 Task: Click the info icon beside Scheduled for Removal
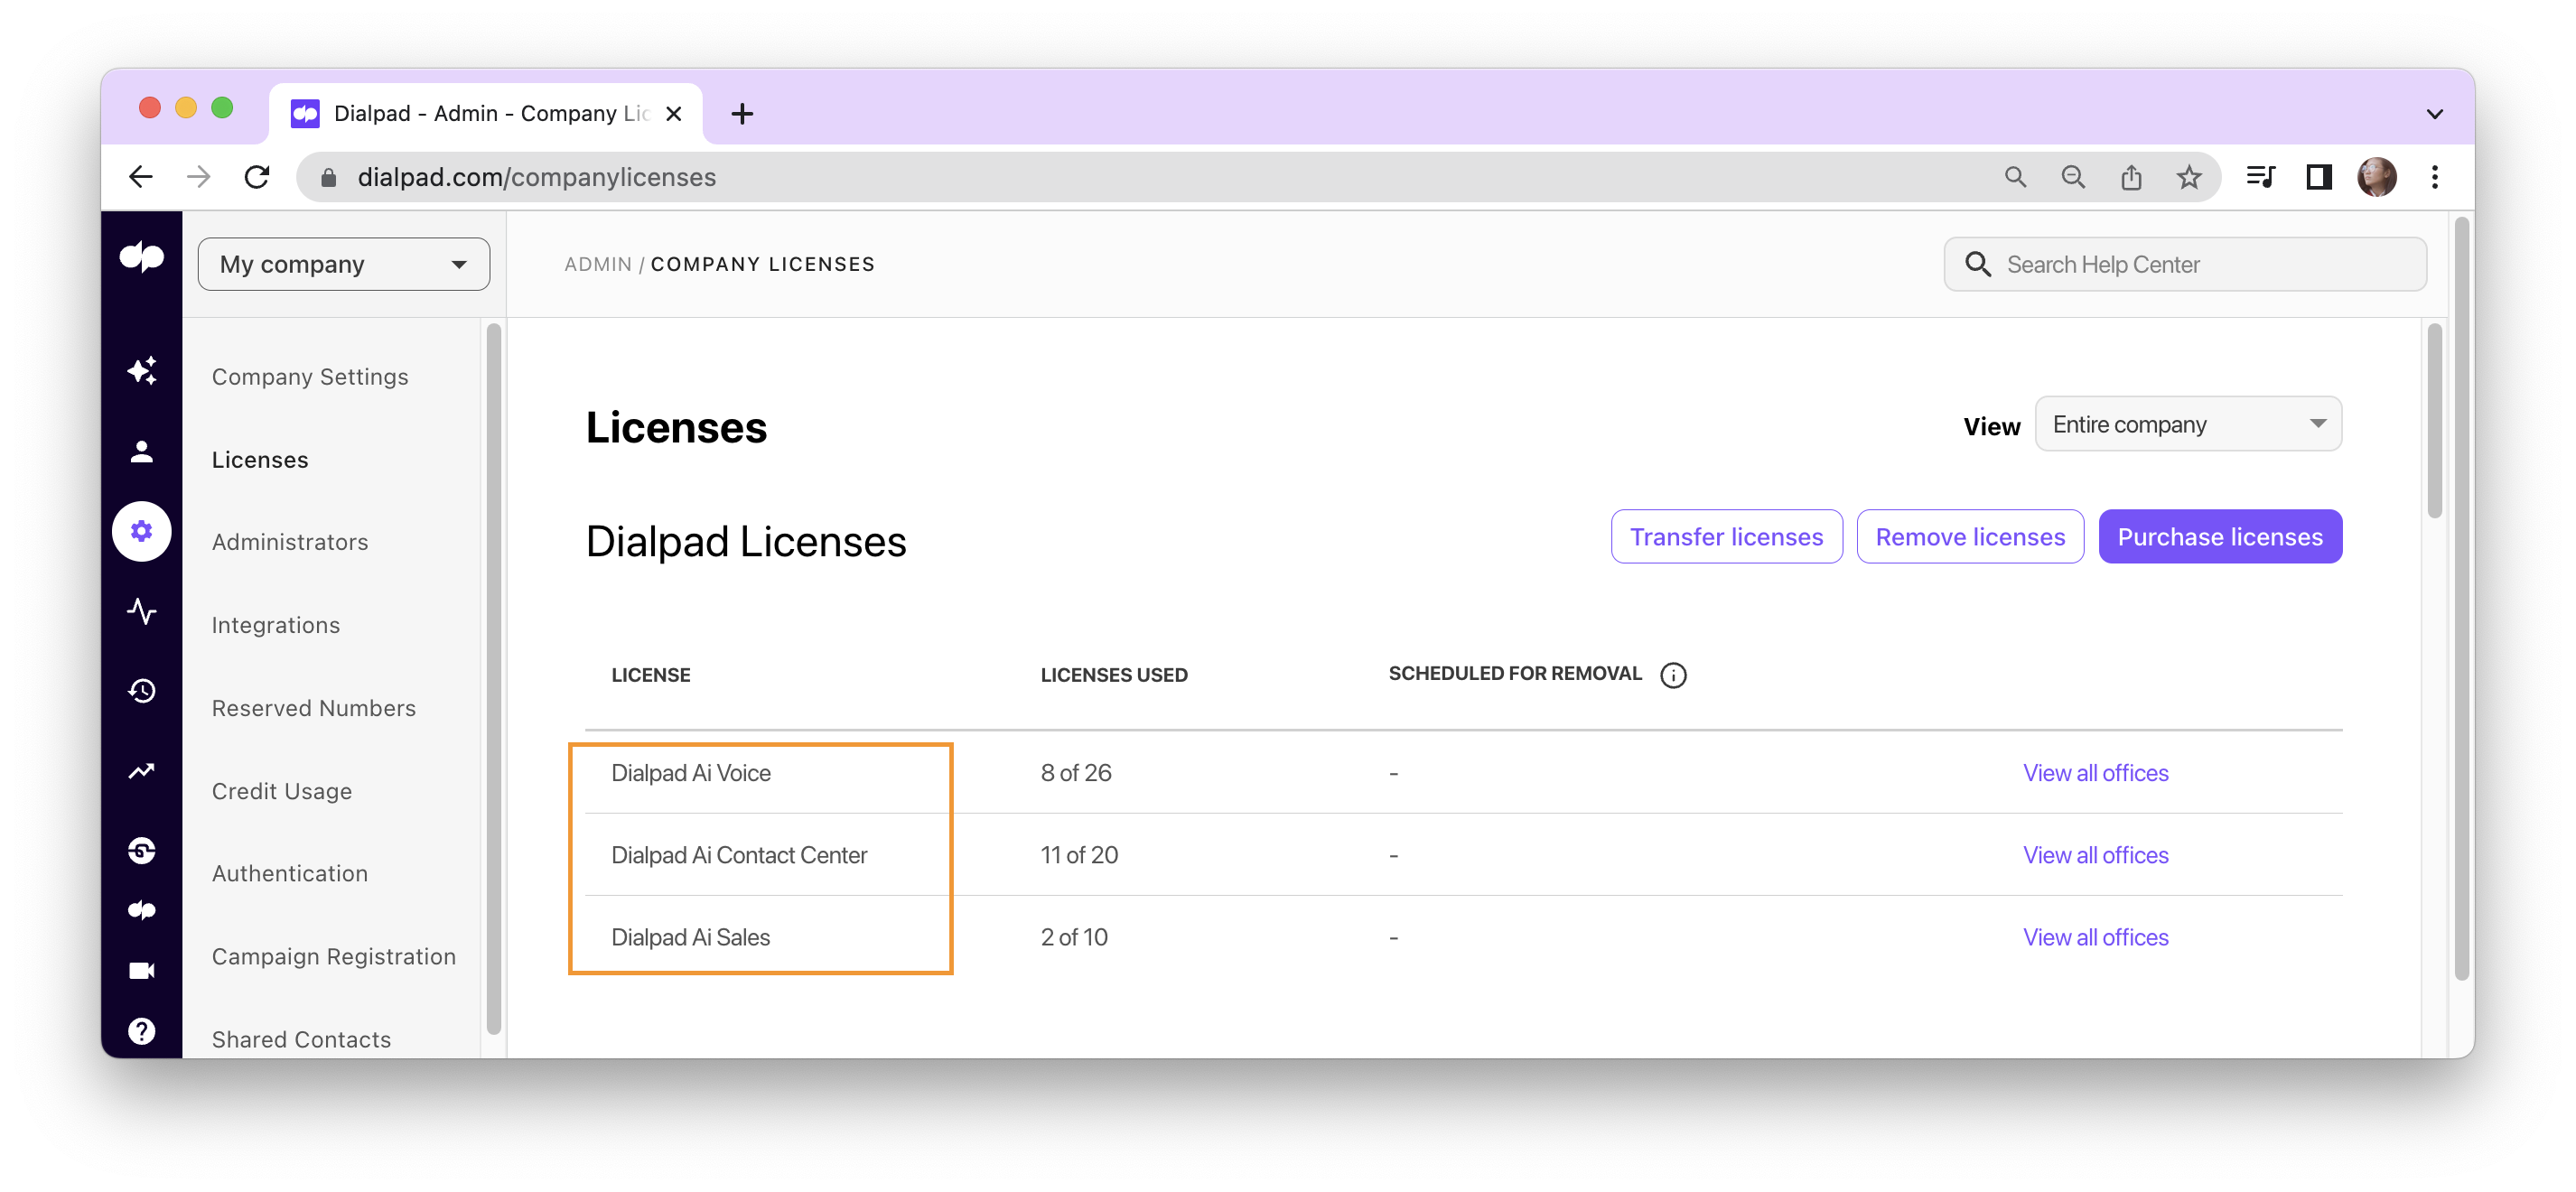[1673, 676]
